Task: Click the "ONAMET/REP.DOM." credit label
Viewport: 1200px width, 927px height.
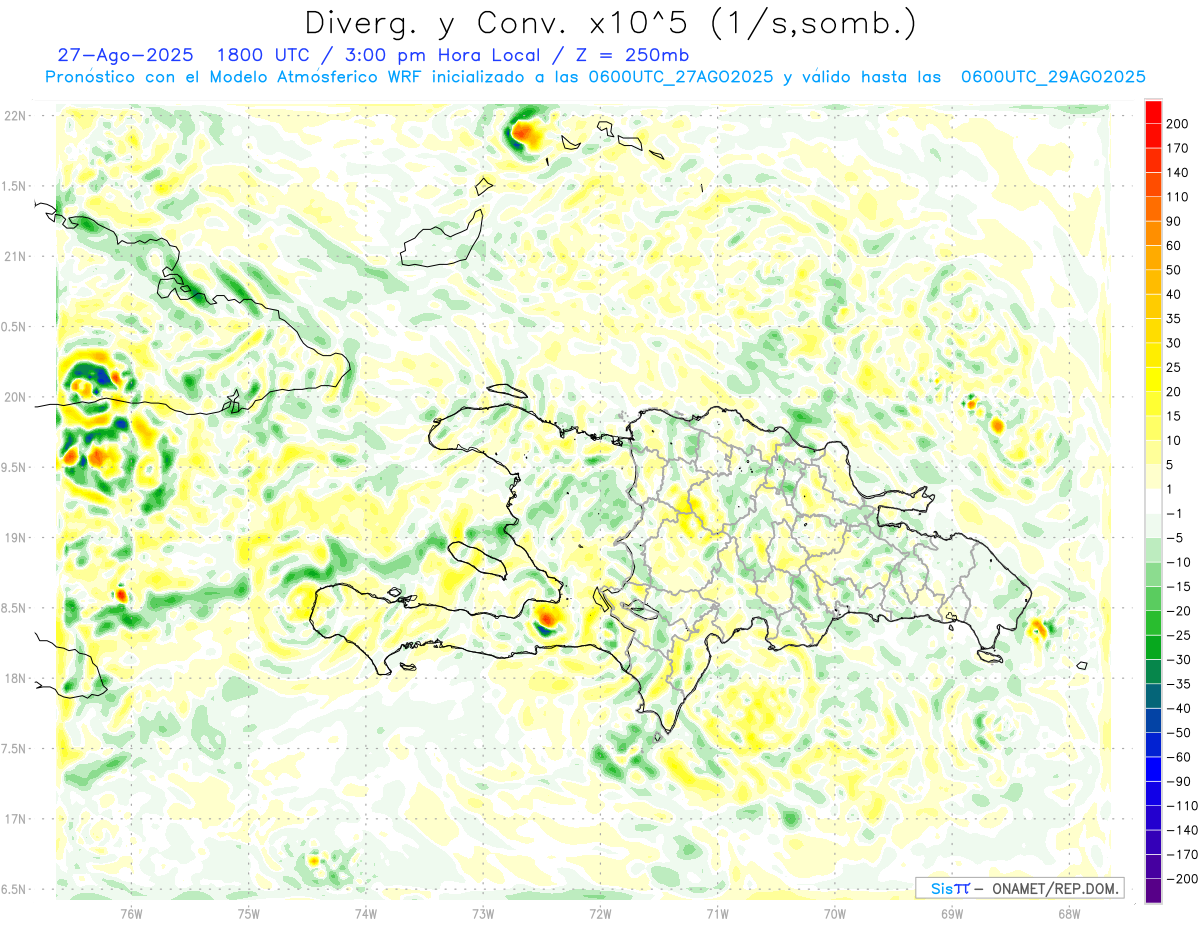Action: pyautogui.click(x=1047, y=889)
